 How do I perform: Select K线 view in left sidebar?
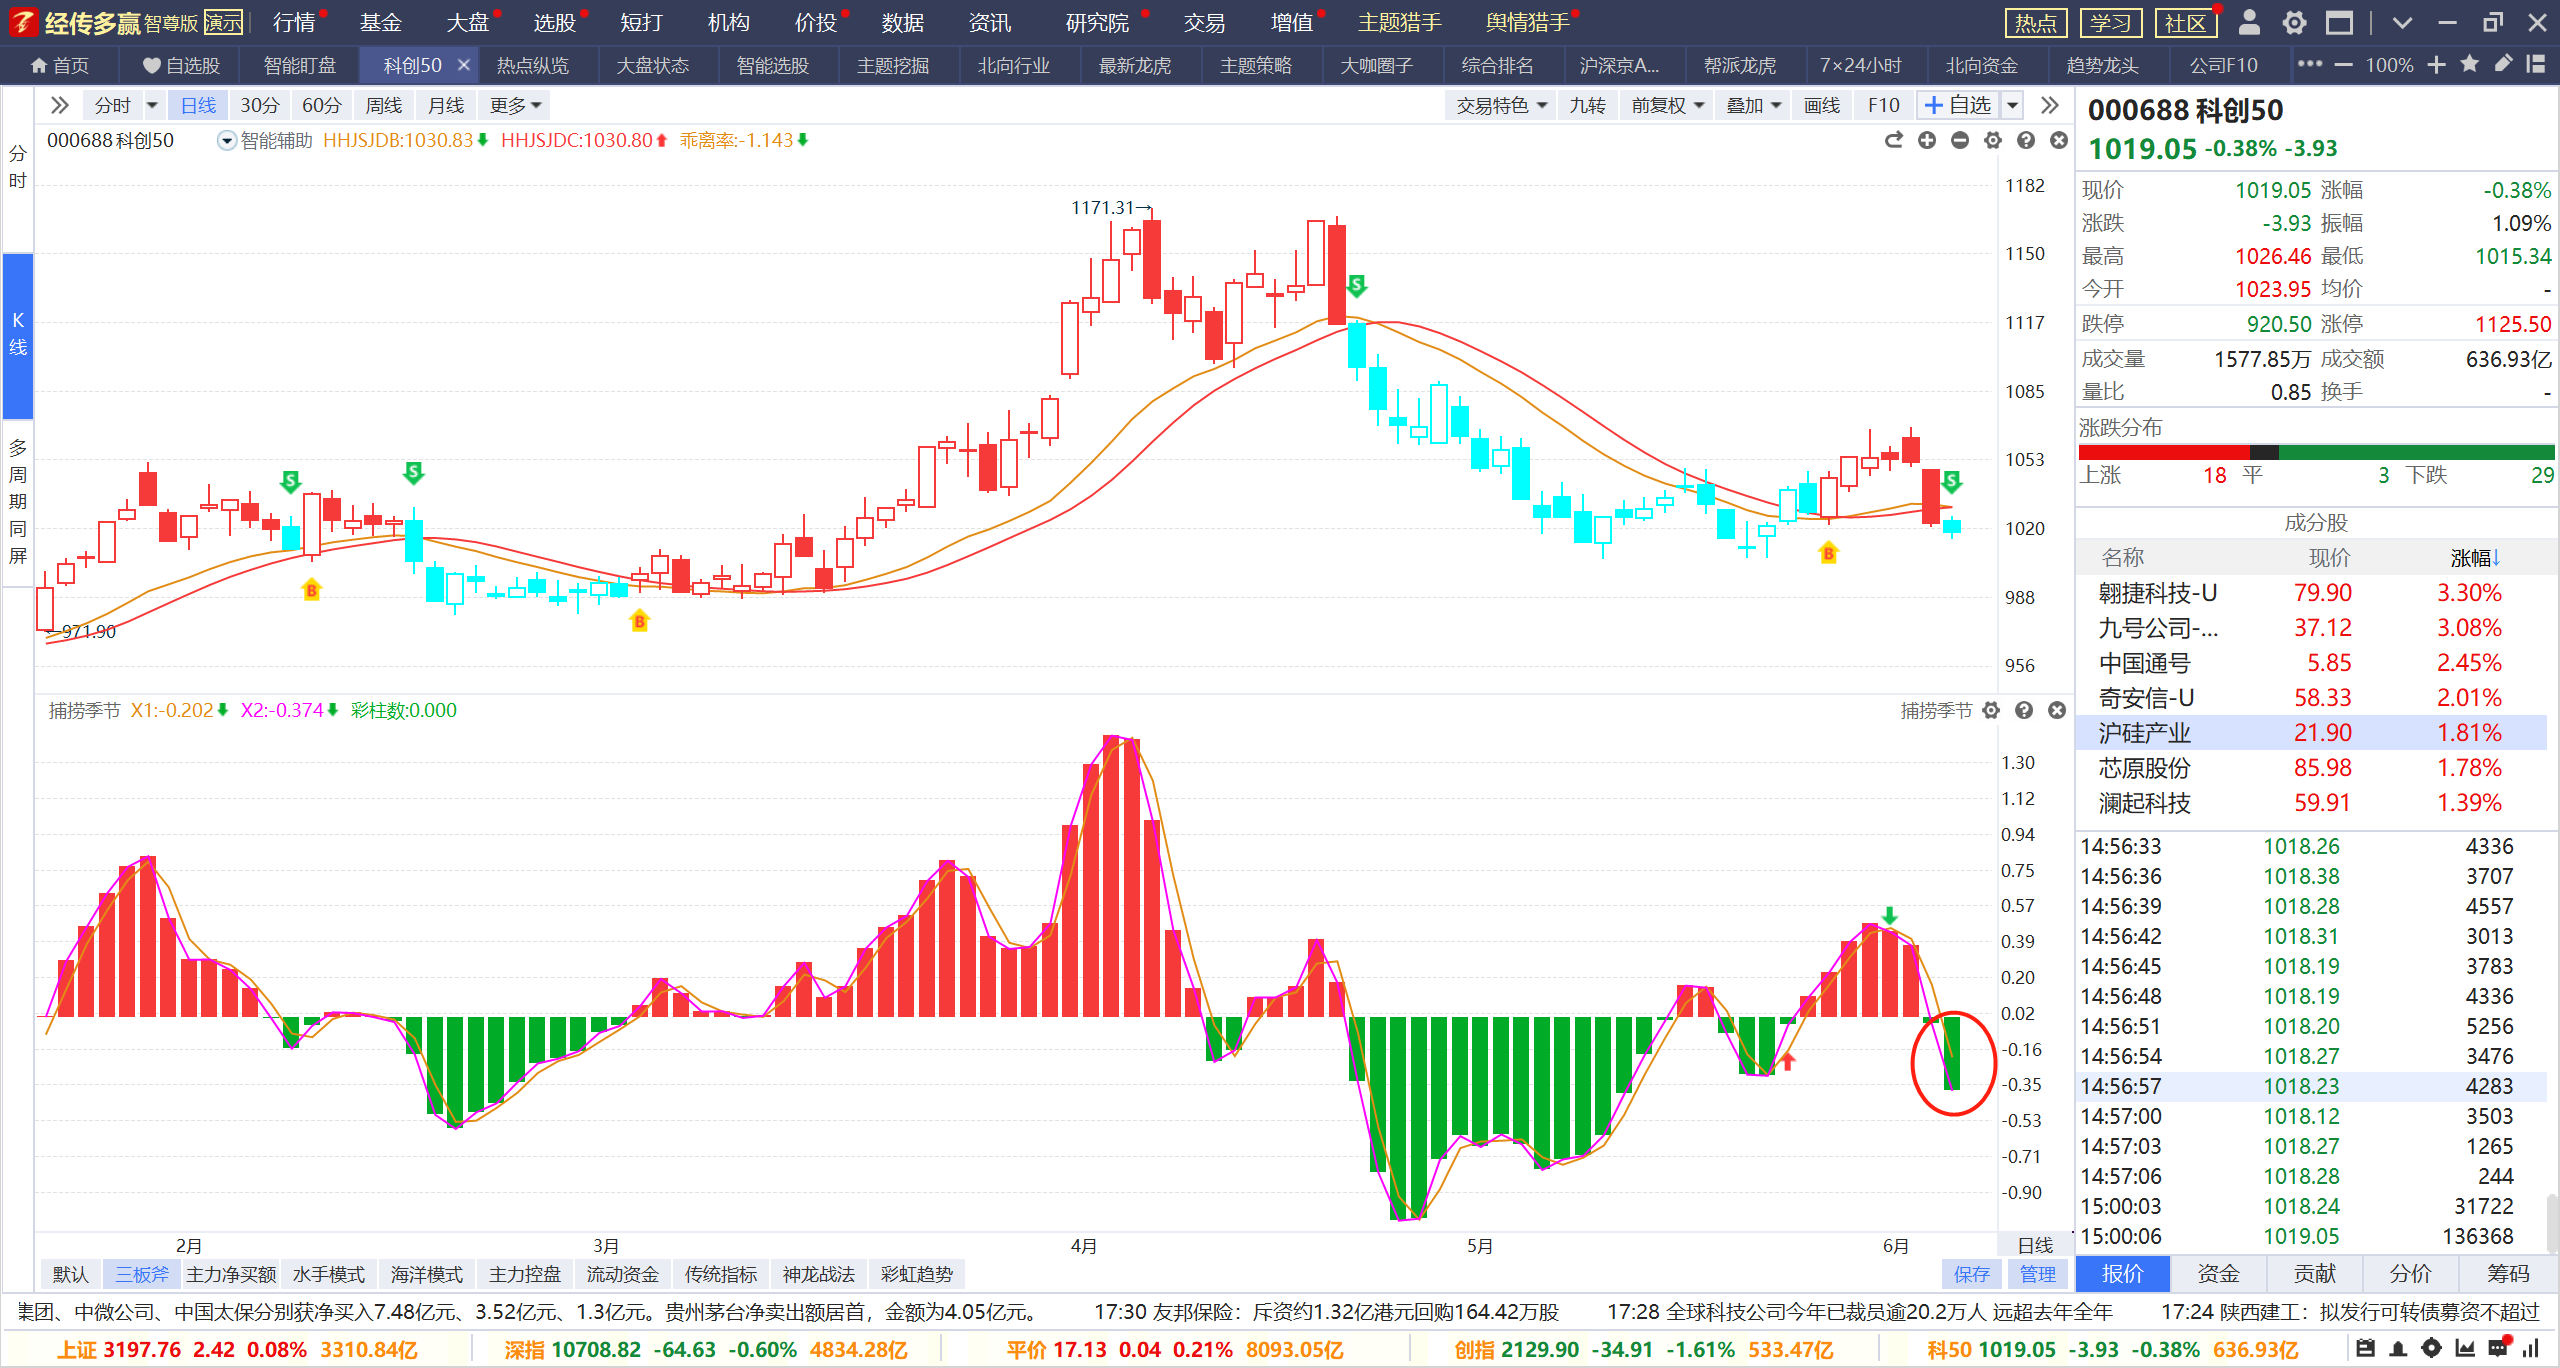pos(18,334)
